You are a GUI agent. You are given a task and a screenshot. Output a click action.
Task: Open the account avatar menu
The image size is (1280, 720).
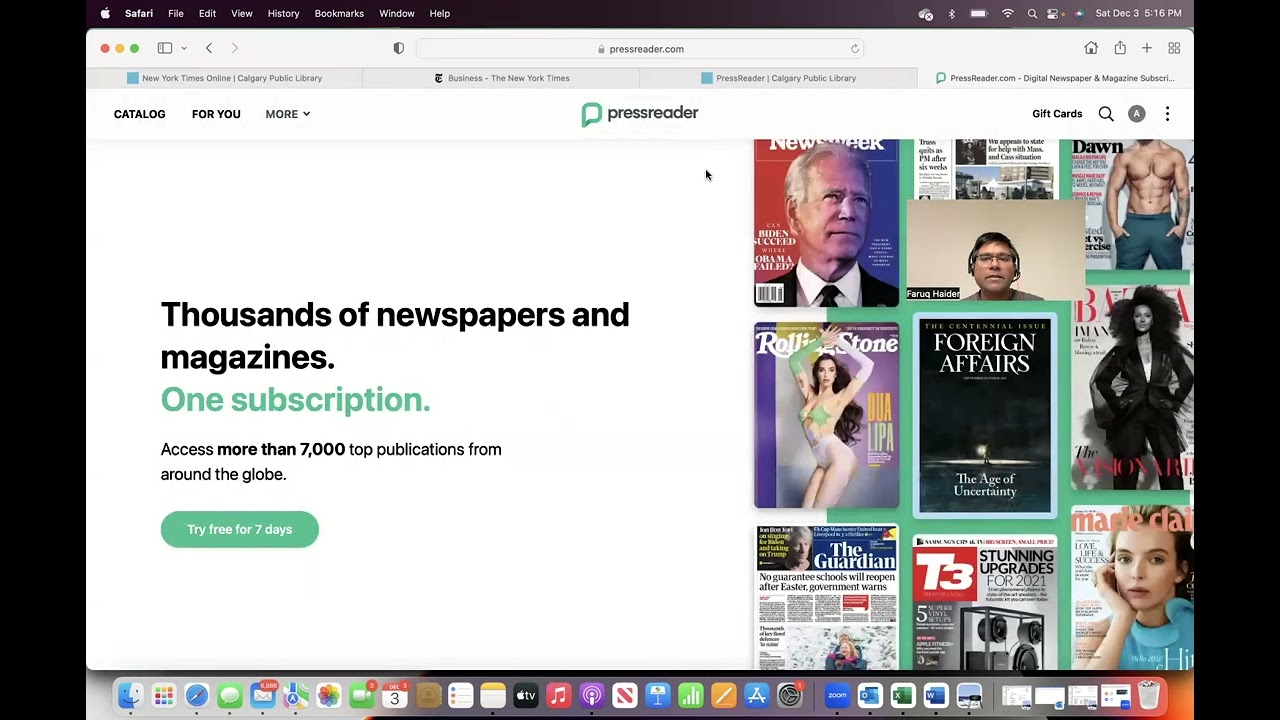click(1136, 114)
